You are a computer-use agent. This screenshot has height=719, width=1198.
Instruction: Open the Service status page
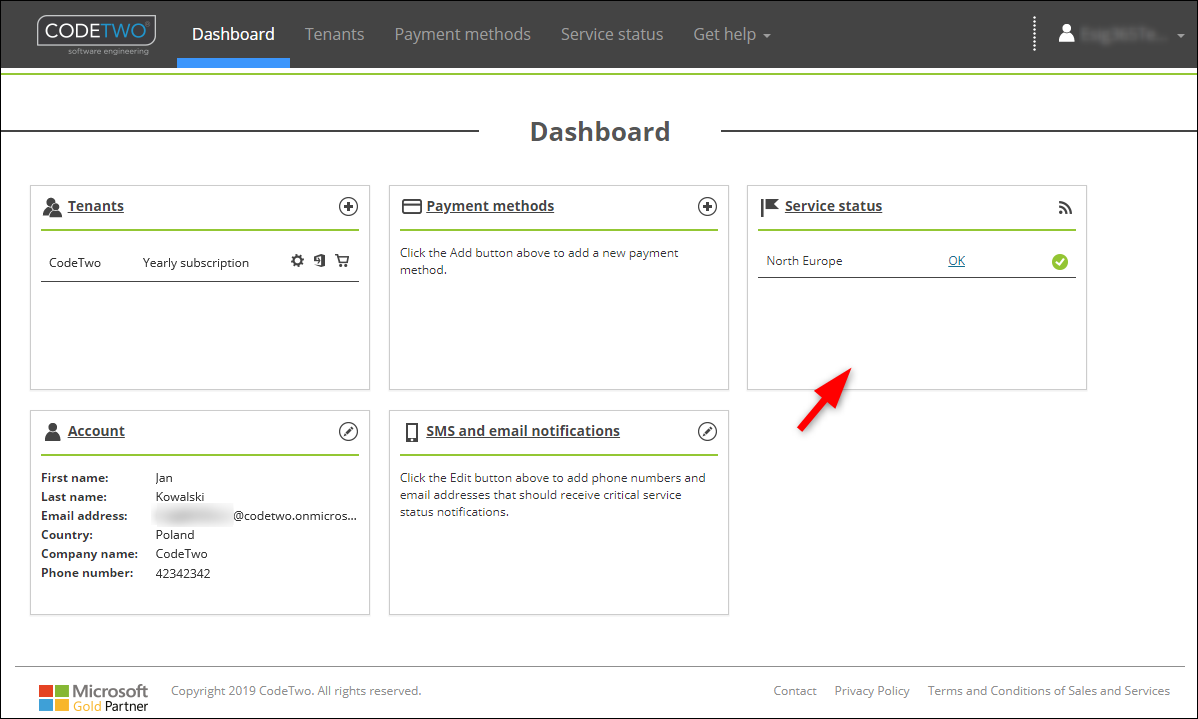click(x=611, y=33)
